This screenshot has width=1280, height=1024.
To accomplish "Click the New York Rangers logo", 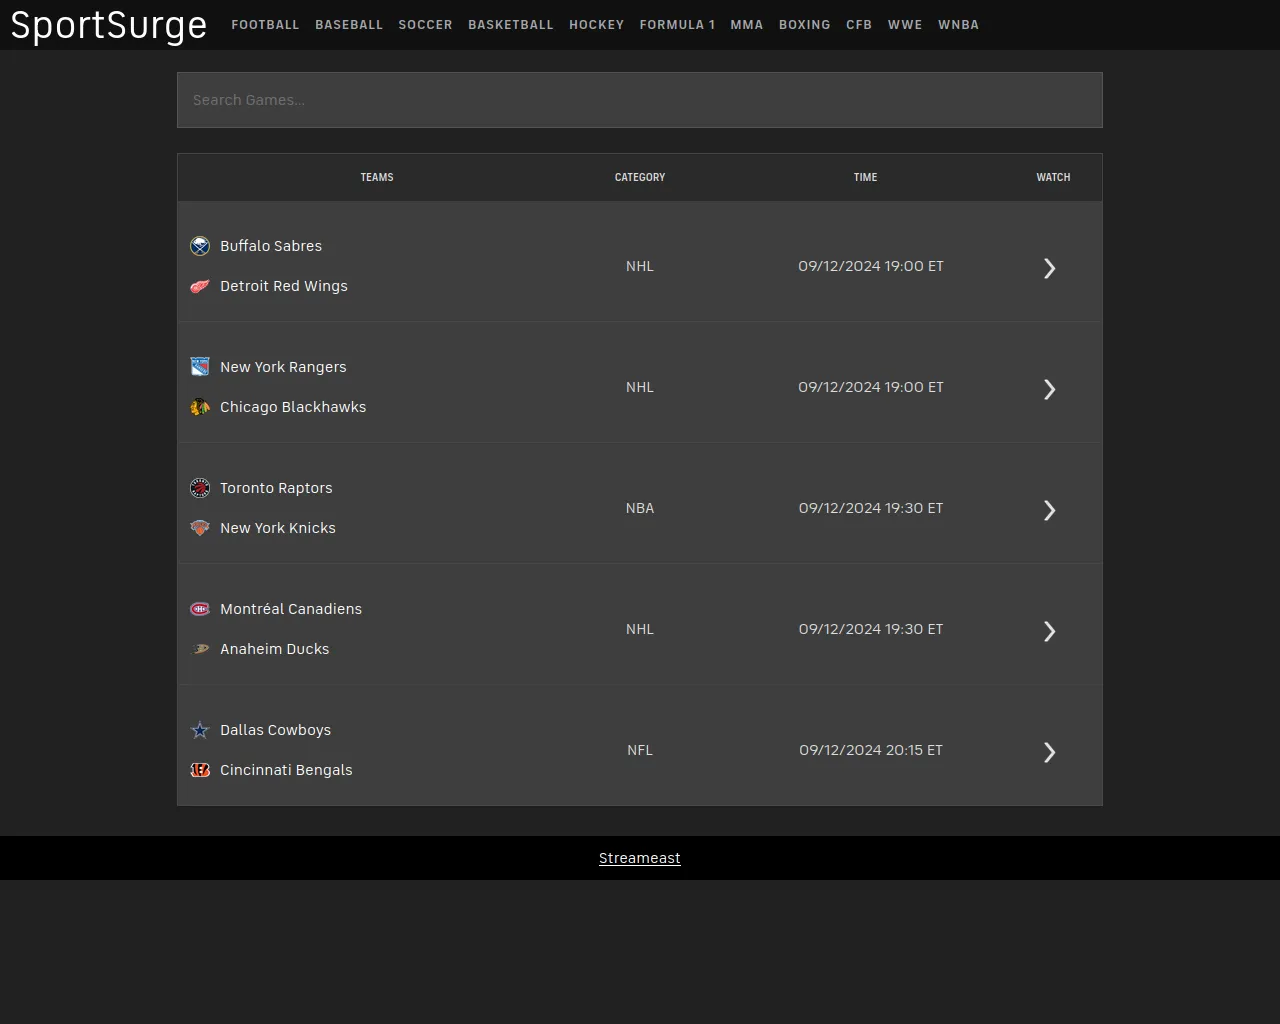I will pyautogui.click(x=200, y=367).
